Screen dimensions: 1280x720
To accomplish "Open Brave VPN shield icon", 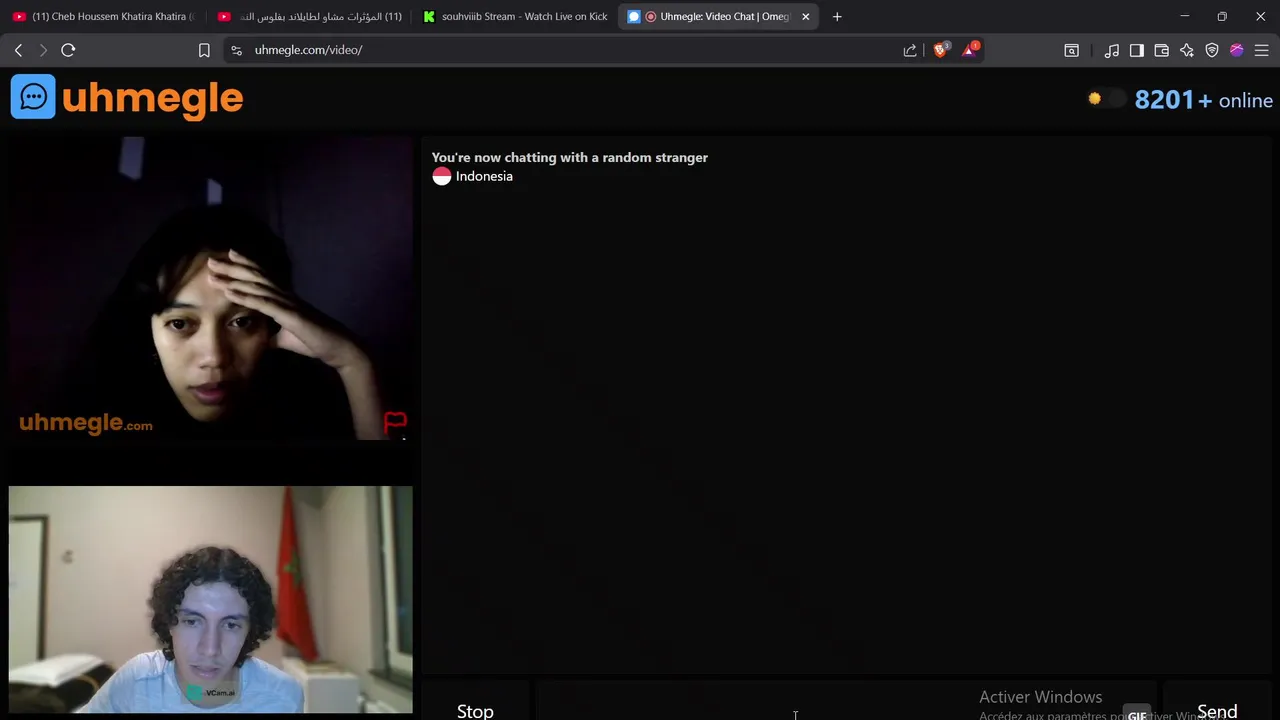I will [1212, 50].
